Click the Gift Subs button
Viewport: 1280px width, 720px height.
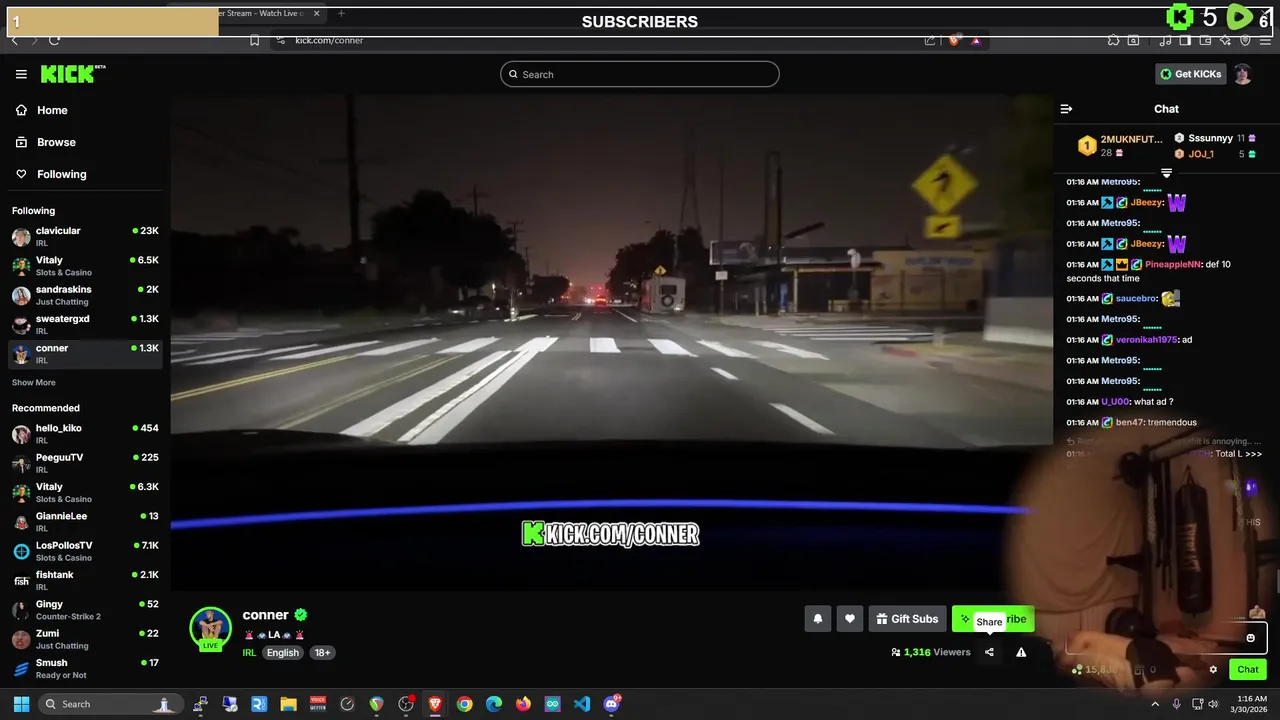[x=907, y=619]
